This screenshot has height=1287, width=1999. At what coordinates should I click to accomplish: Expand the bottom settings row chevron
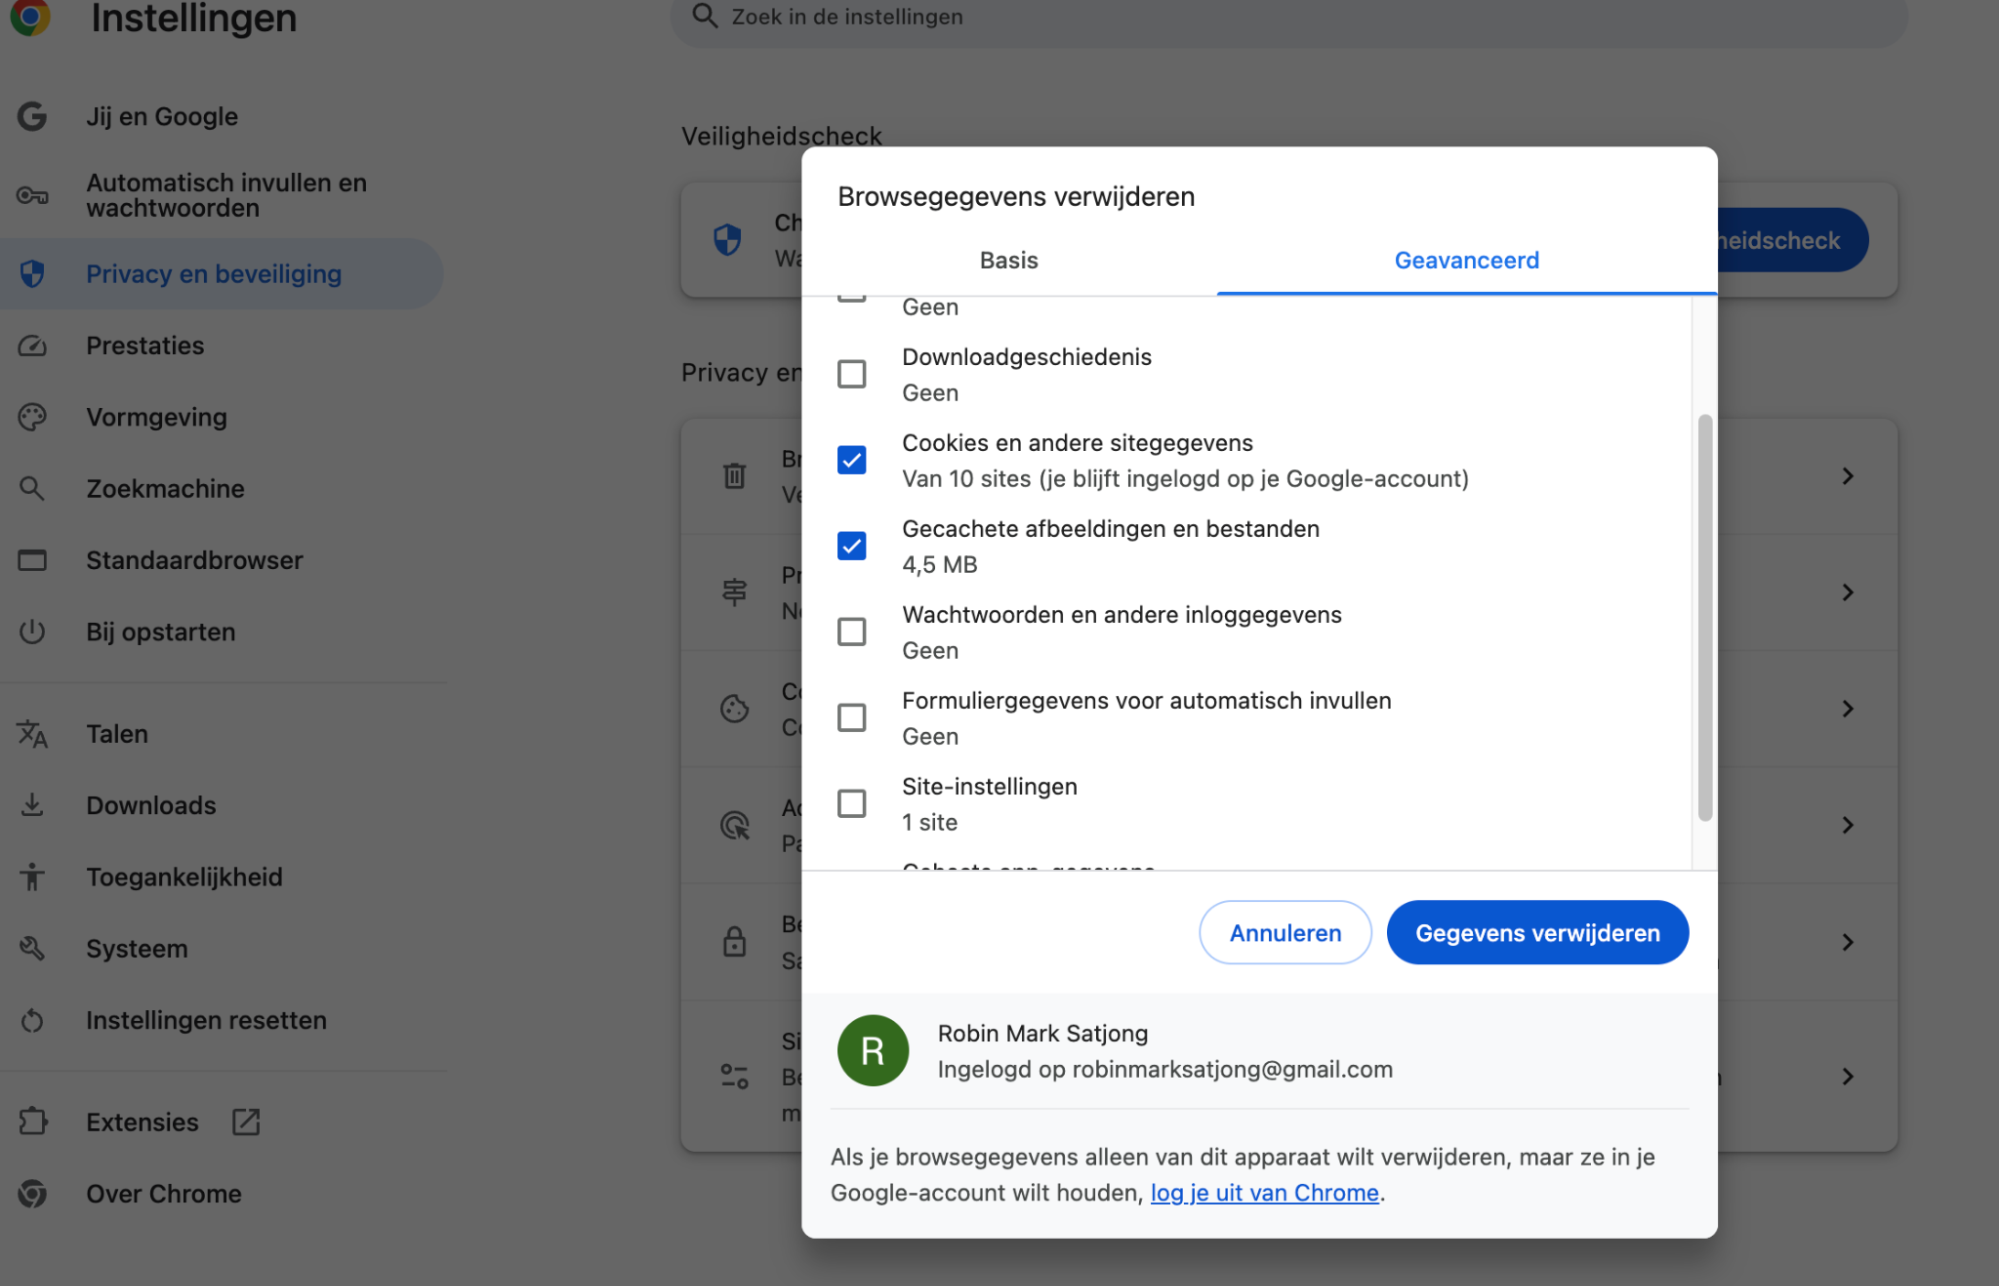point(1847,1076)
